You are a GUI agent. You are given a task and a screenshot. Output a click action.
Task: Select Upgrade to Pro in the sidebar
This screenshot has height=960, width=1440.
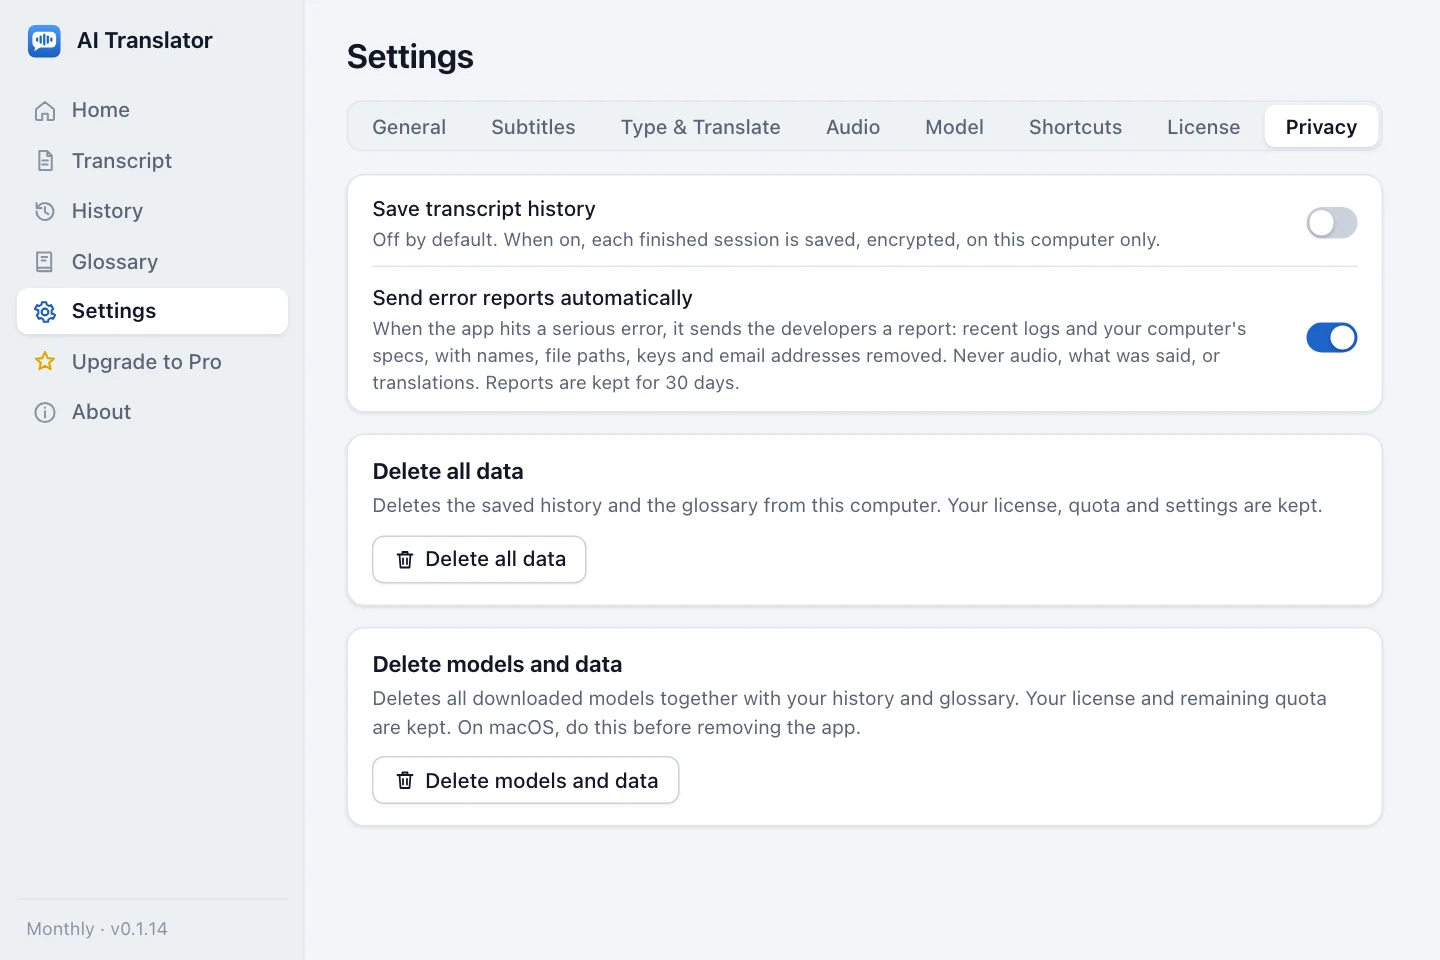click(x=152, y=362)
